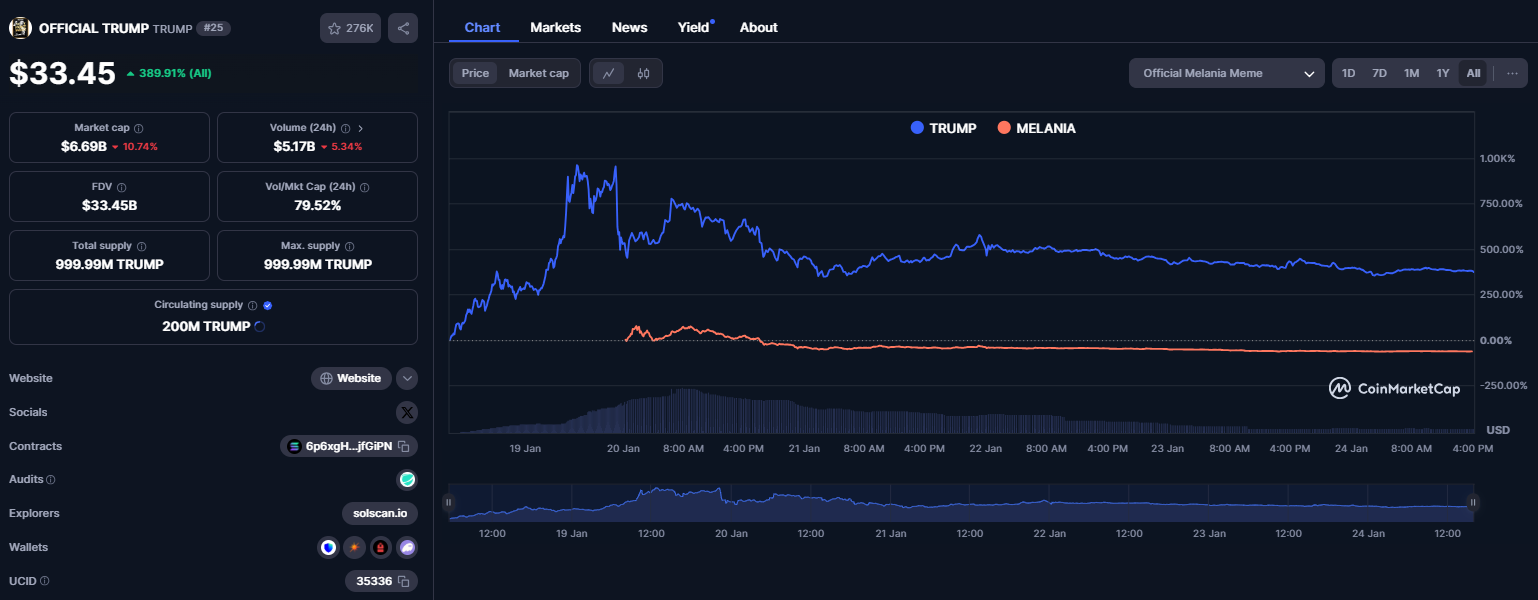Click the $33.45B FDV value
This screenshot has width=1538, height=600.
(109, 205)
